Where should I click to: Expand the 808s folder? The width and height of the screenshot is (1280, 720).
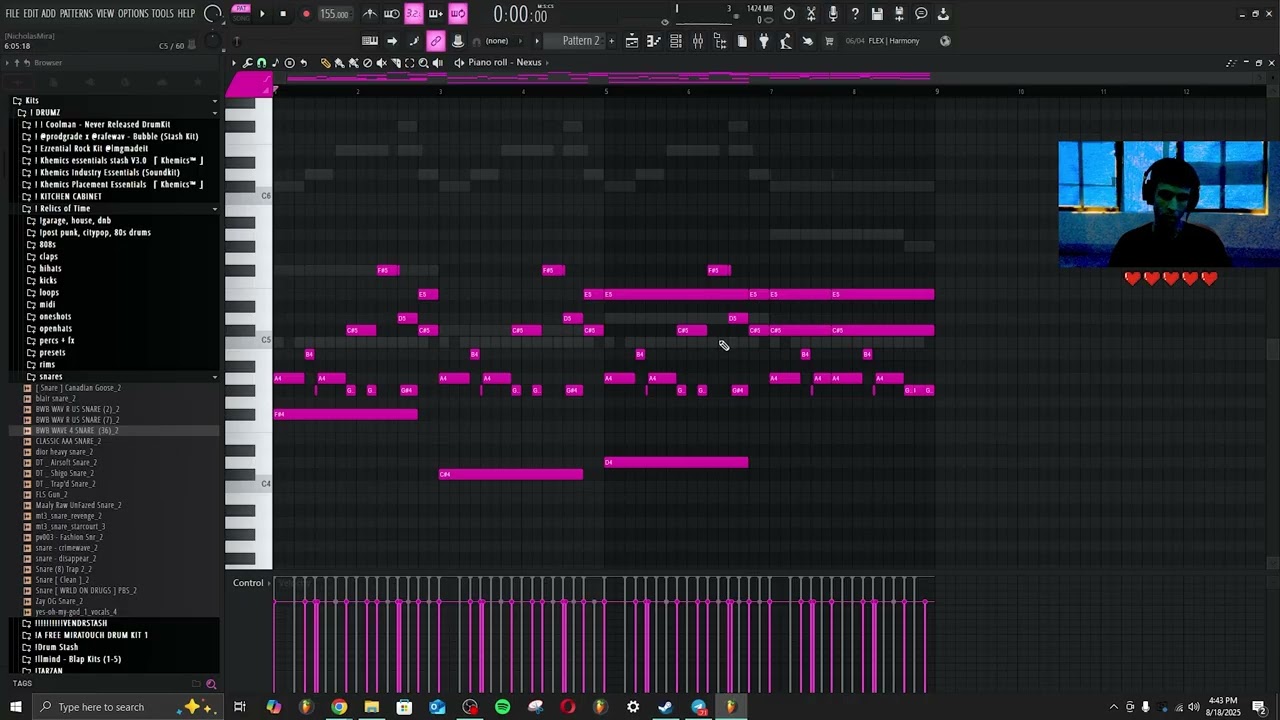pyautogui.click(x=47, y=244)
